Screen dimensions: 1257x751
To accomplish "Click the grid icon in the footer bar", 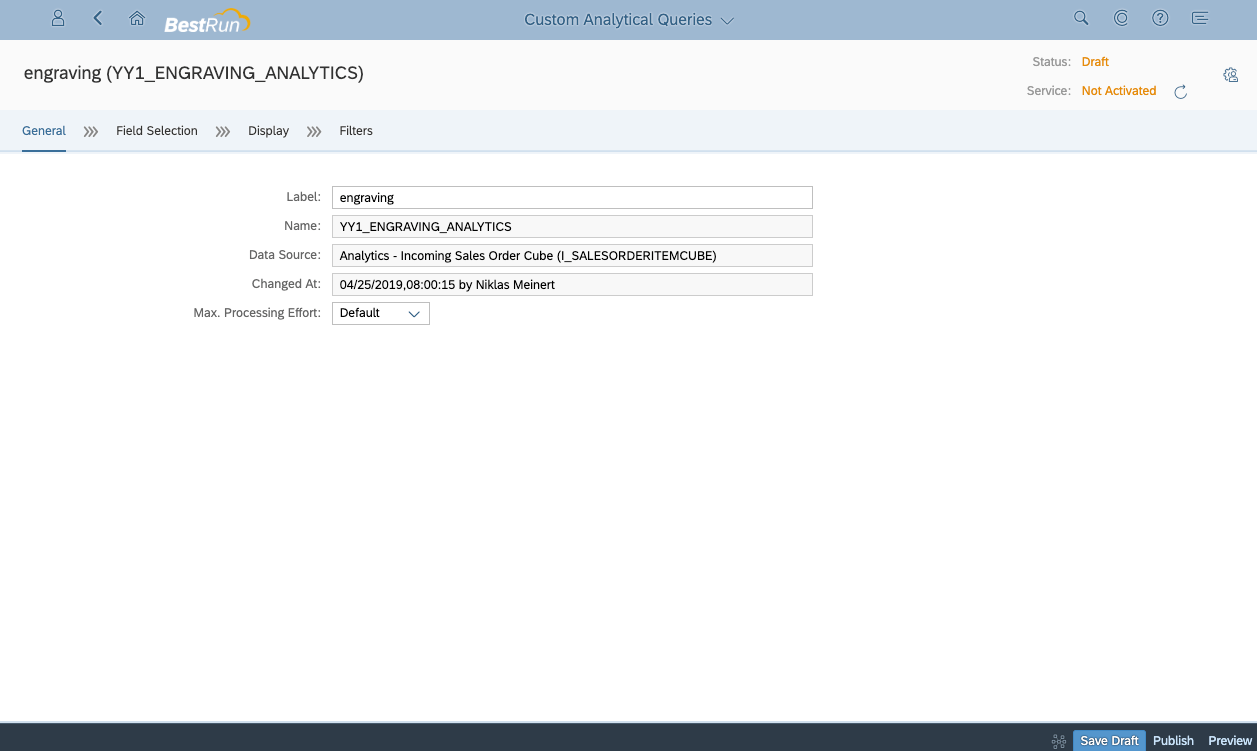I will (x=1058, y=740).
